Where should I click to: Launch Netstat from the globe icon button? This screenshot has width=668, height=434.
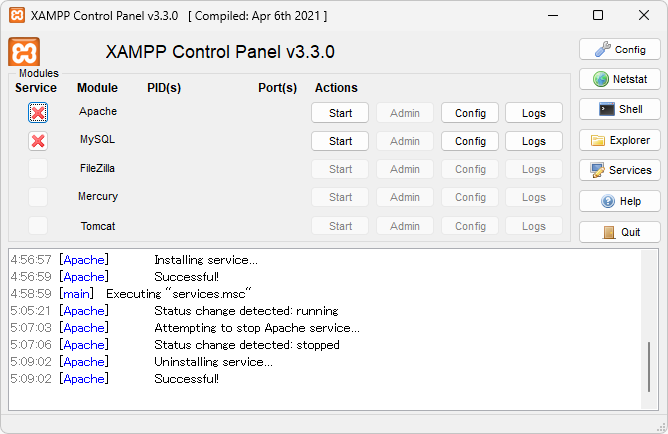pyautogui.click(x=619, y=79)
